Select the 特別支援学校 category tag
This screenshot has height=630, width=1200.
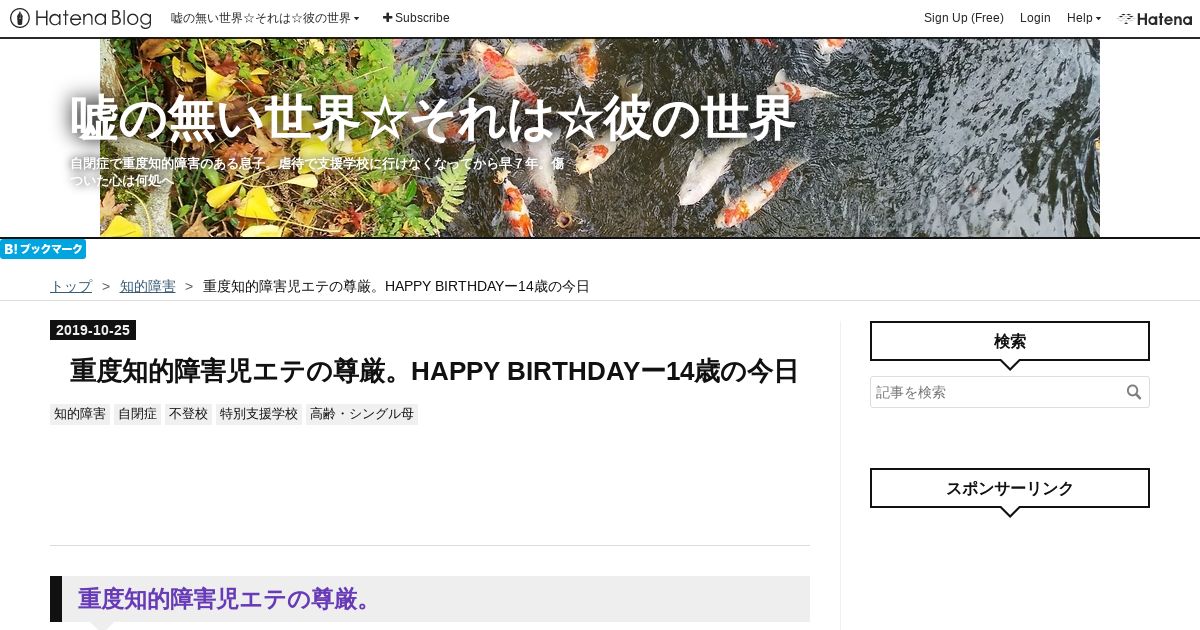[x=259, y=414]
